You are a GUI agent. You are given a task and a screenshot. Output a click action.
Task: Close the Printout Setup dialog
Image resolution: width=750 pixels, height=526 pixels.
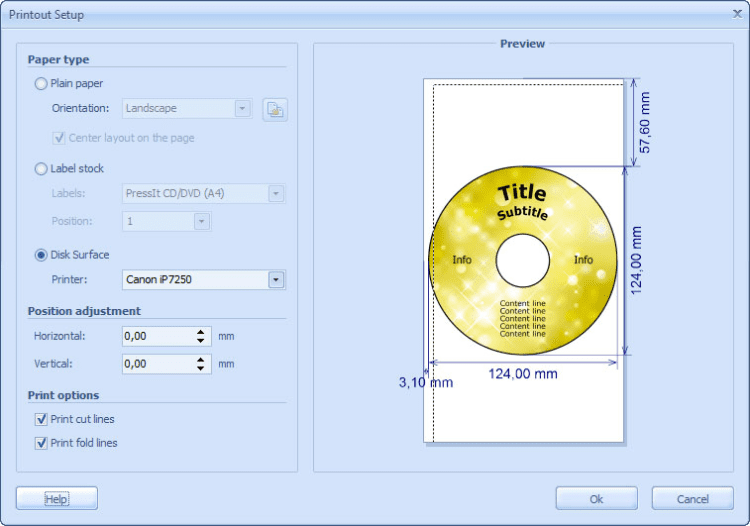(737, 14)
